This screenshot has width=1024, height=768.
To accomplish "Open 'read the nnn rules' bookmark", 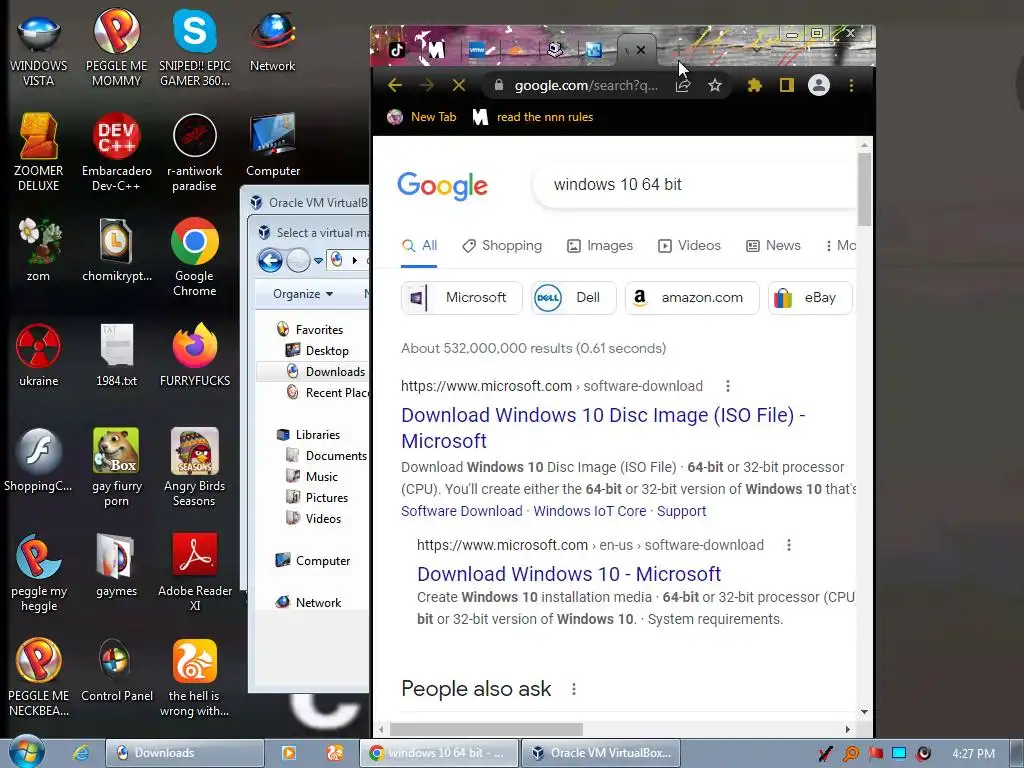I will coord(533,117).
